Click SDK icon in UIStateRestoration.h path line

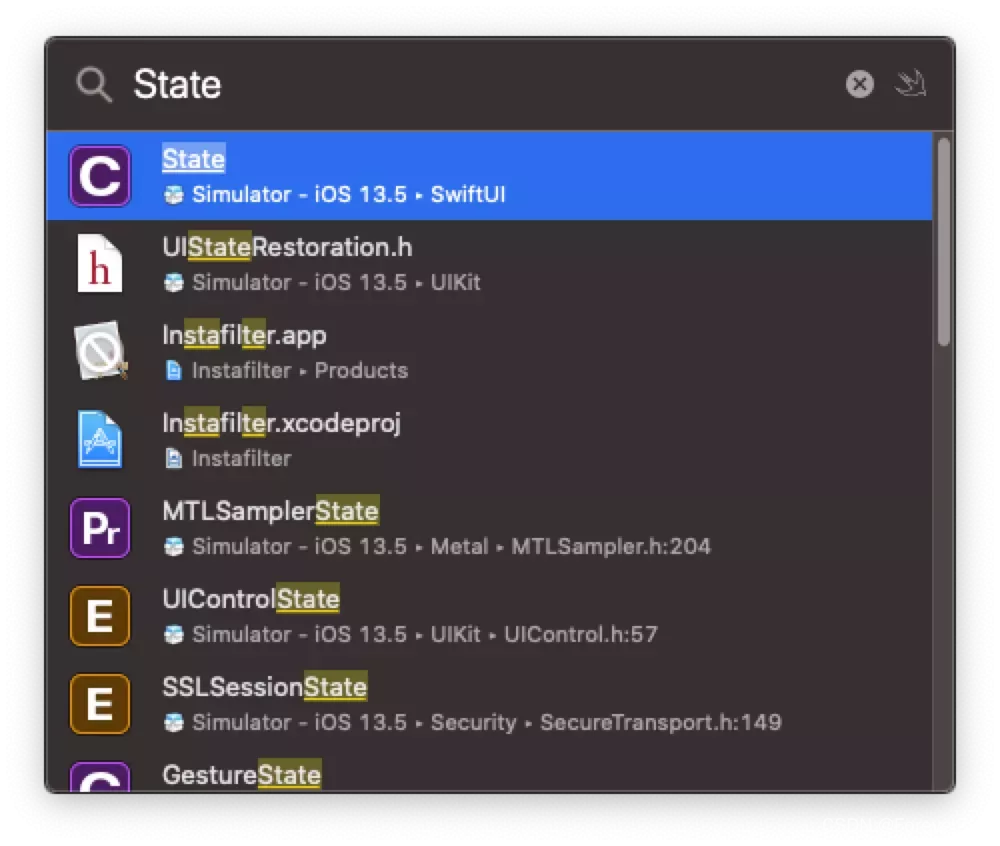coord(173,282)
